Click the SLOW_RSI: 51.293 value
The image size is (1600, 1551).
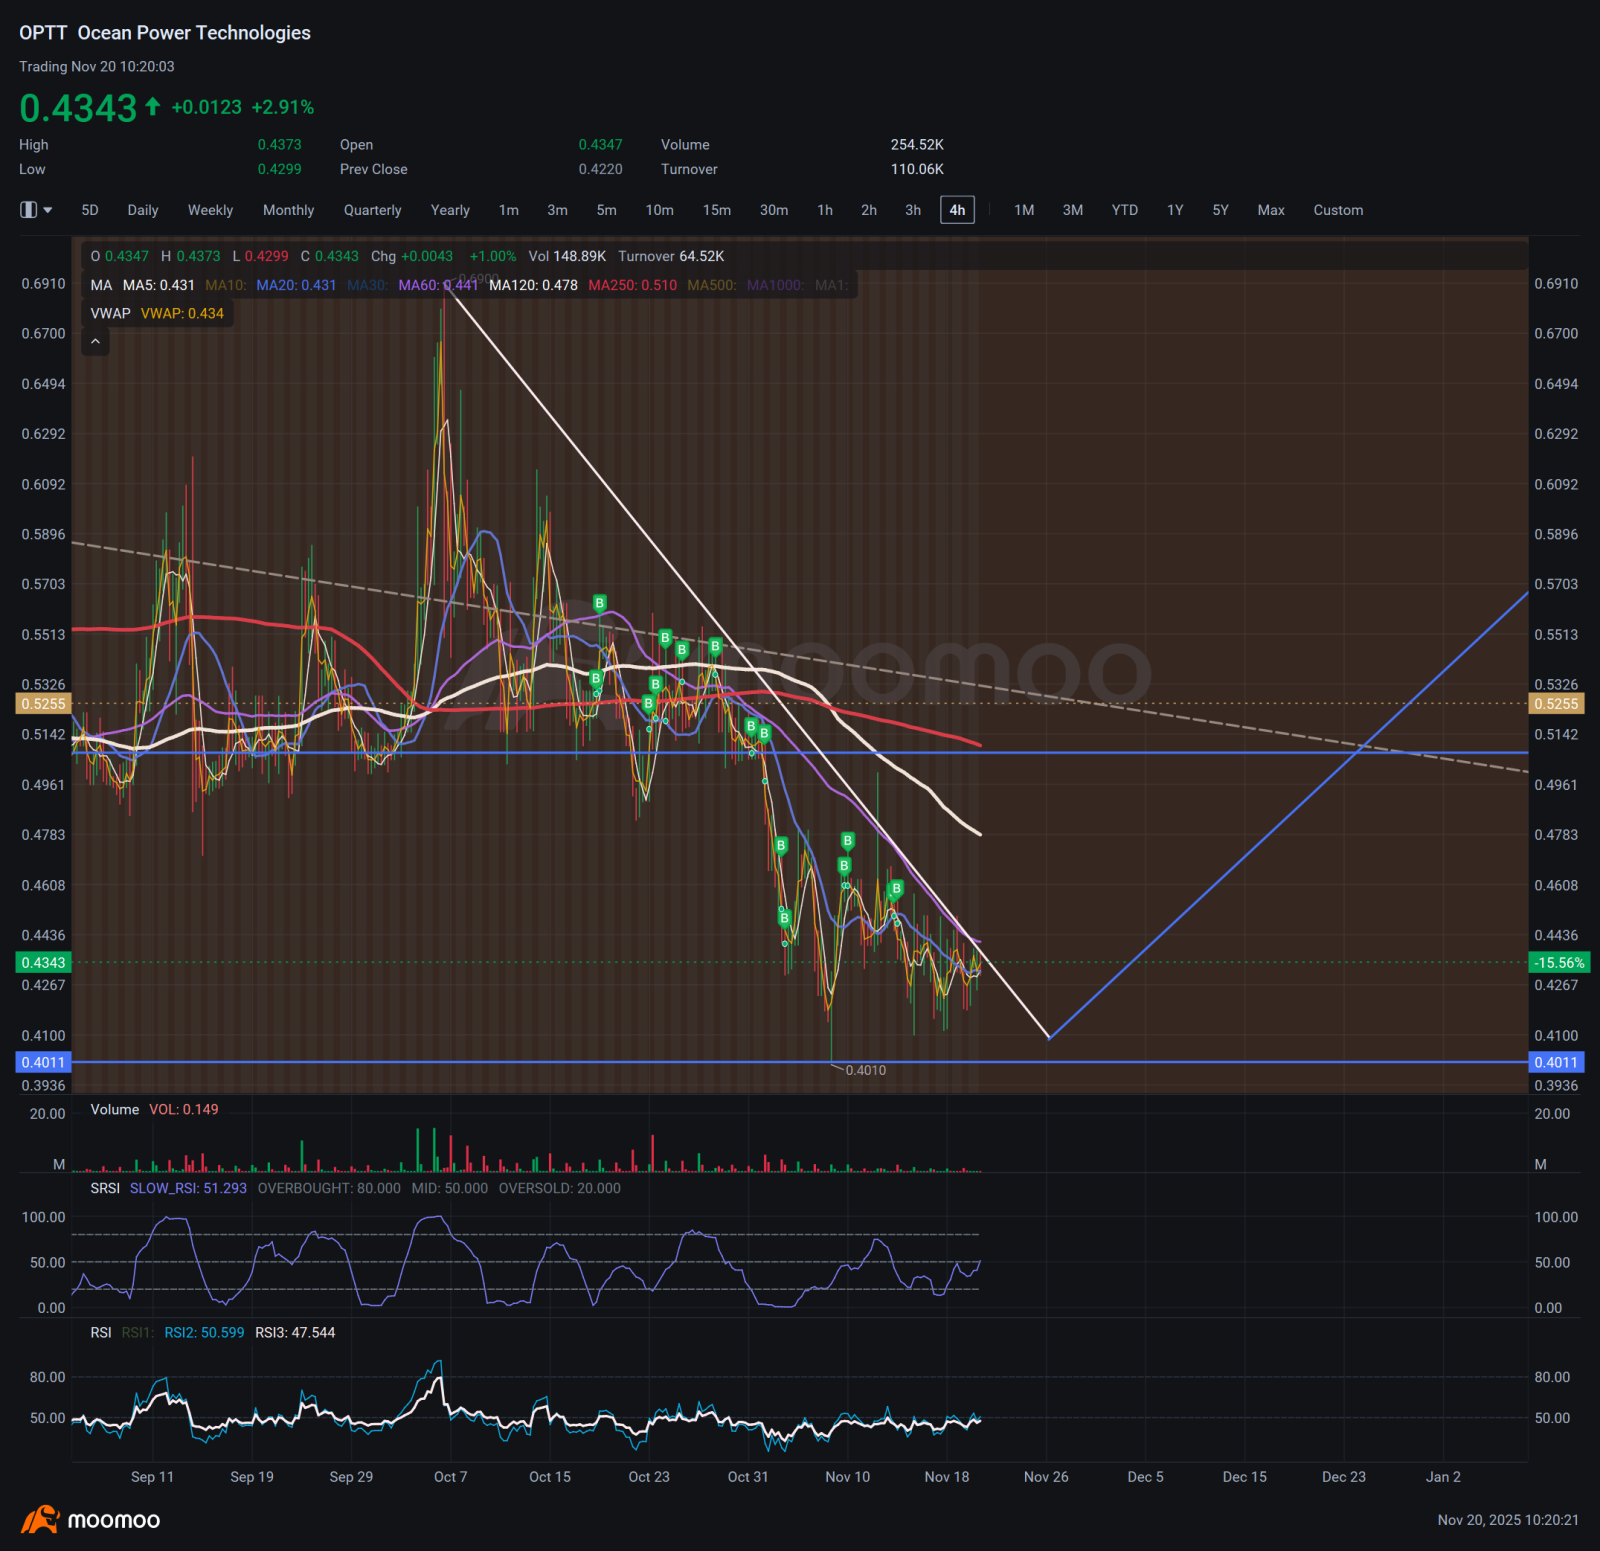coord(188,1188)
